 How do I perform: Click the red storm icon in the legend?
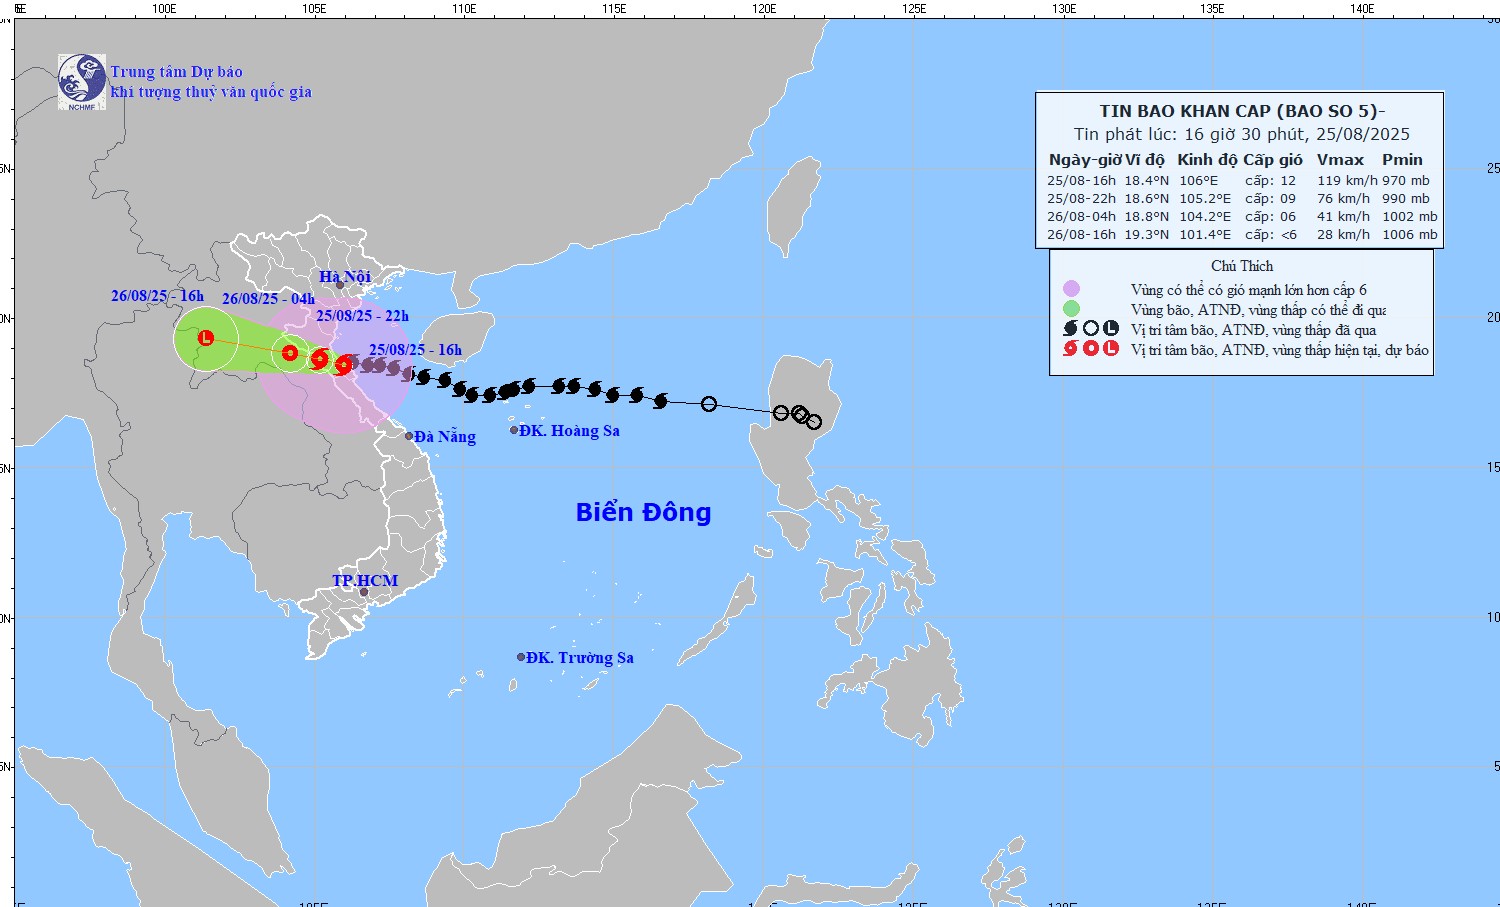(x=1071, y=349)
